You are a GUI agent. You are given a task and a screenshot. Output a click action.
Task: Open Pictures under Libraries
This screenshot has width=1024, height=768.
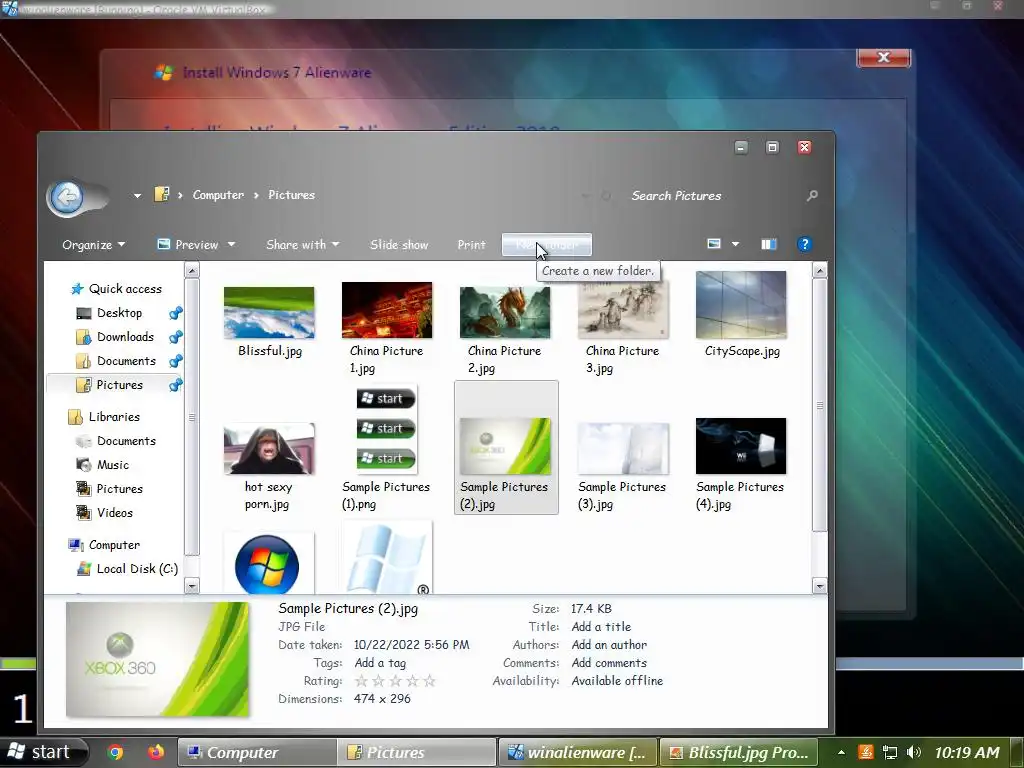click(x=110, y=489)
